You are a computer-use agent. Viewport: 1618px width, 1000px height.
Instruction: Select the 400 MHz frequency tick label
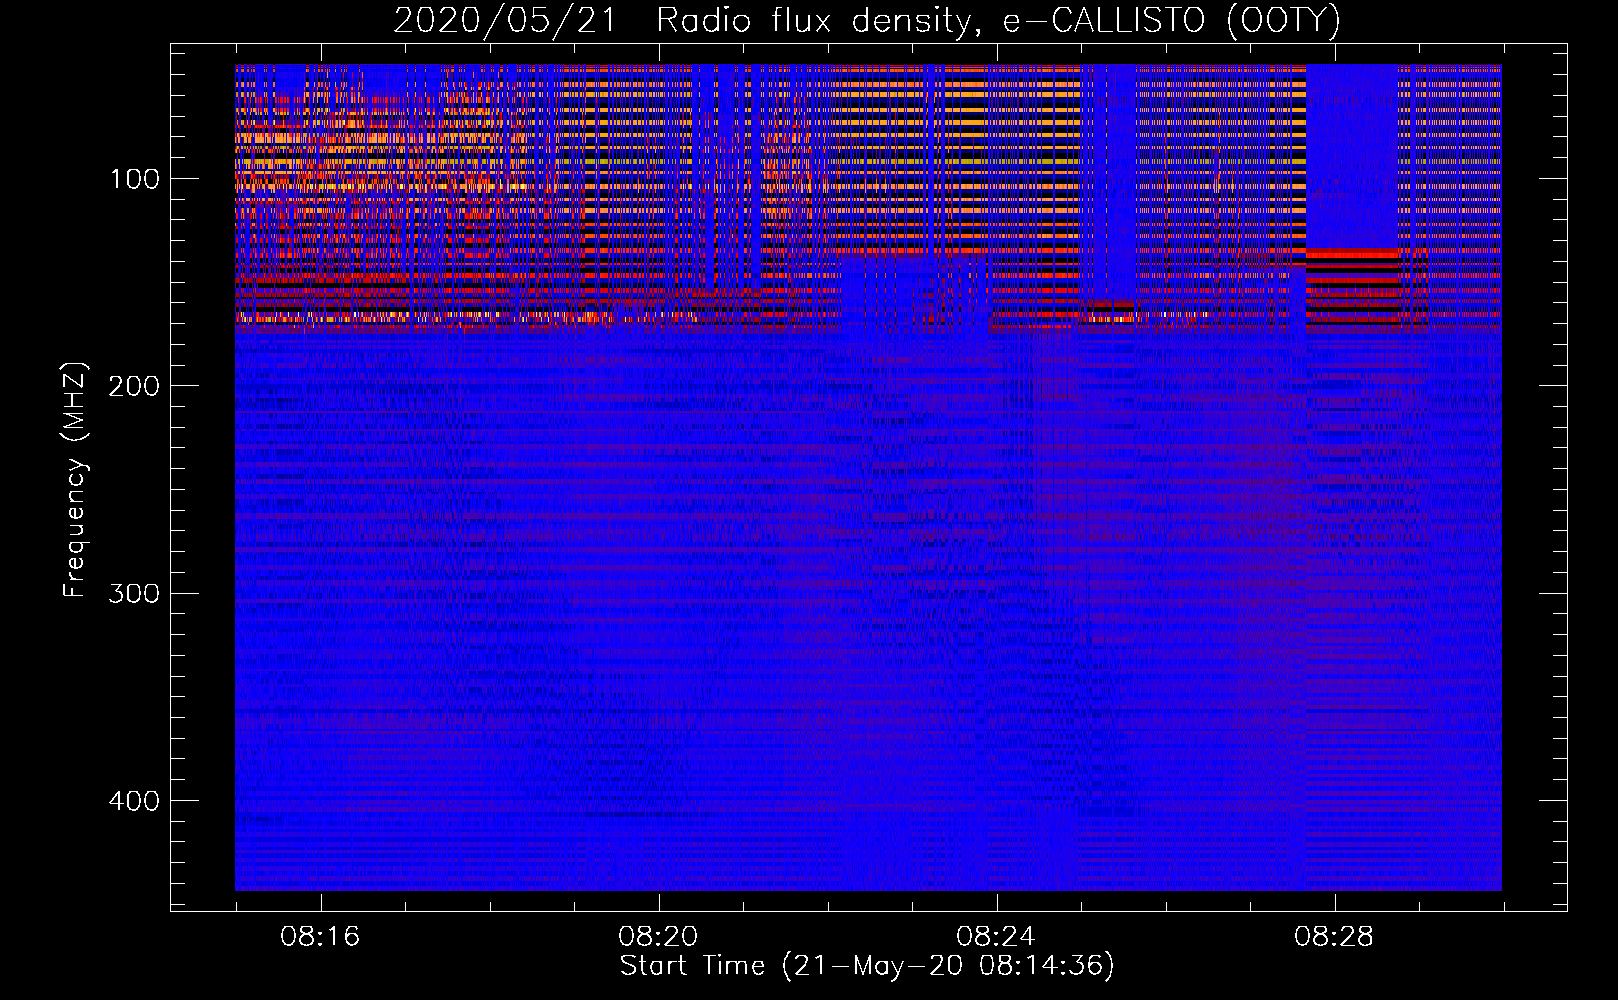pos(135,801)
